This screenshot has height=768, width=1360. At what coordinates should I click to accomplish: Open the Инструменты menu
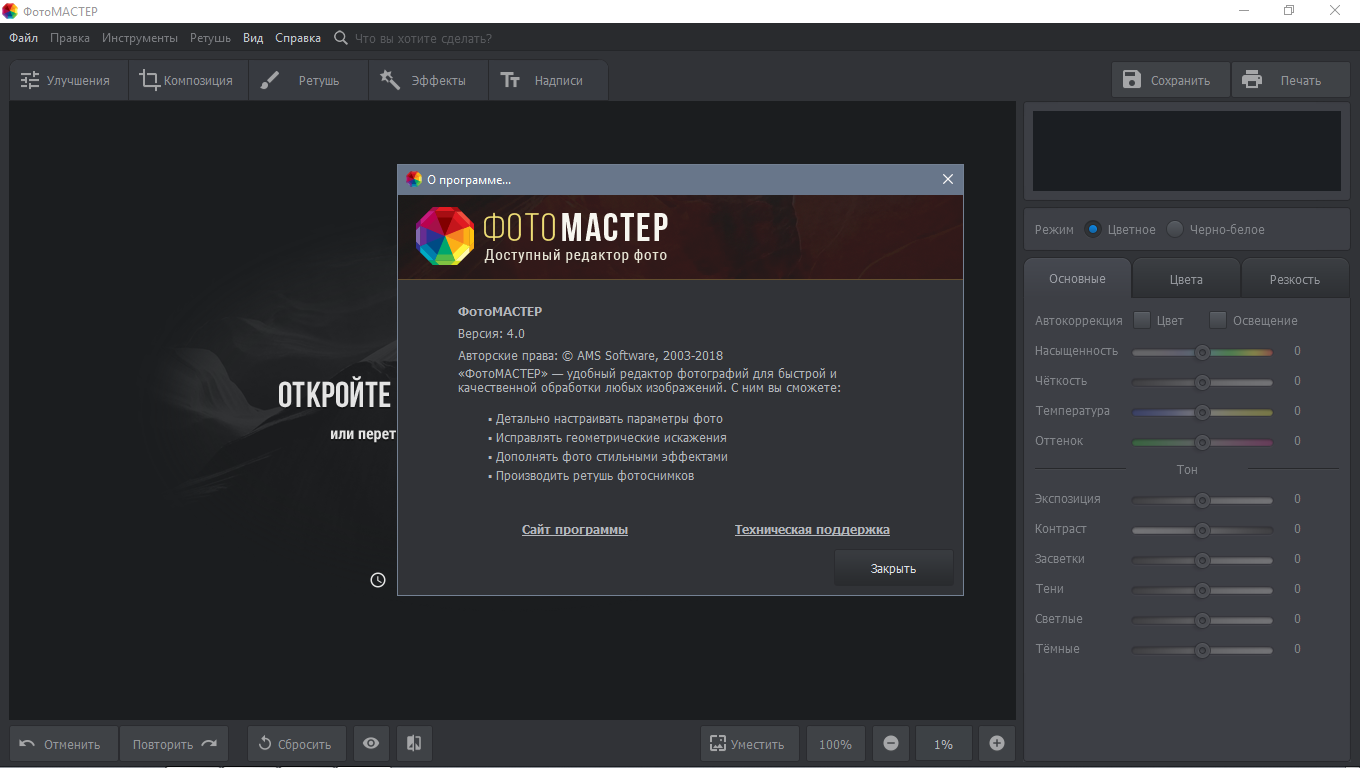[140, 38]
